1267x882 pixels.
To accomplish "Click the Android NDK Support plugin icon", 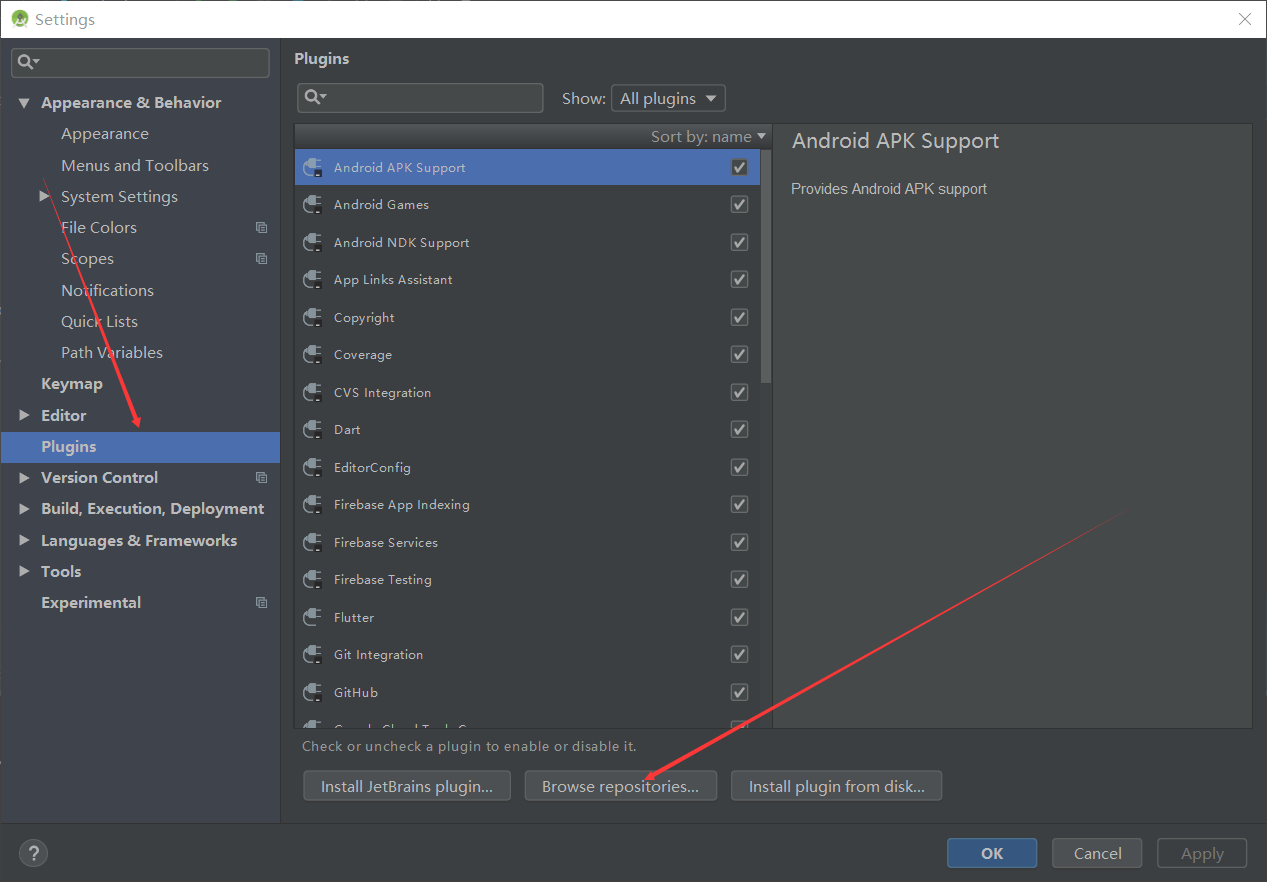I will [312, 242].
